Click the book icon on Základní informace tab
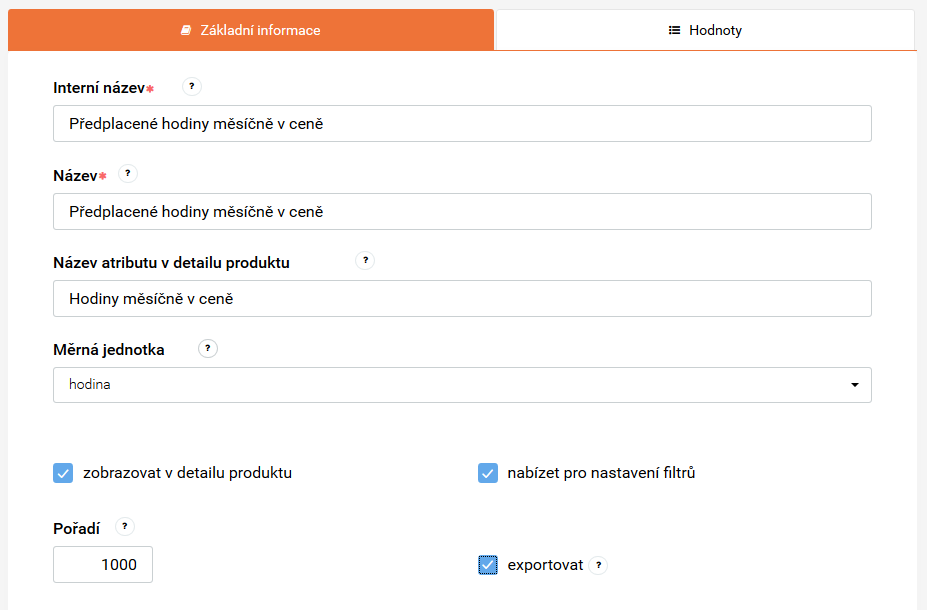Screen dimensions: 927x610 pos(186,30)
